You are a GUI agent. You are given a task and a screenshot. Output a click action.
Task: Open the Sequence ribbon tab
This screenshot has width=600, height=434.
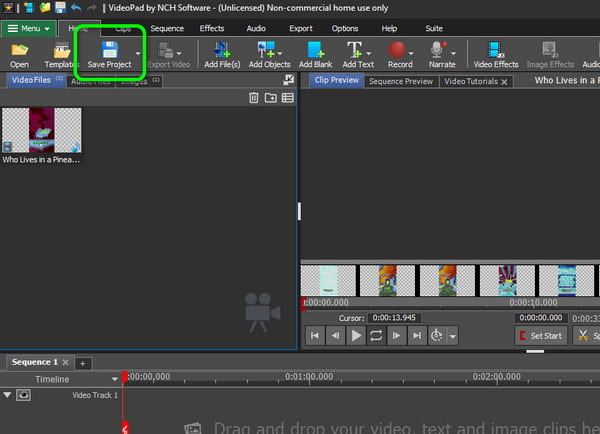tap(167, 28)
